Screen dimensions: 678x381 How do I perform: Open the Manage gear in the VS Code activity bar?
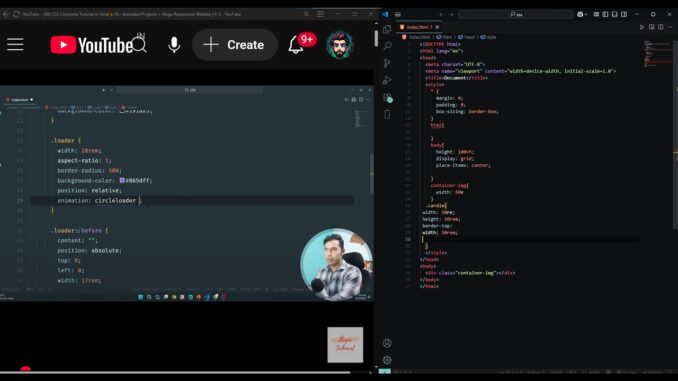coord(387,360)
